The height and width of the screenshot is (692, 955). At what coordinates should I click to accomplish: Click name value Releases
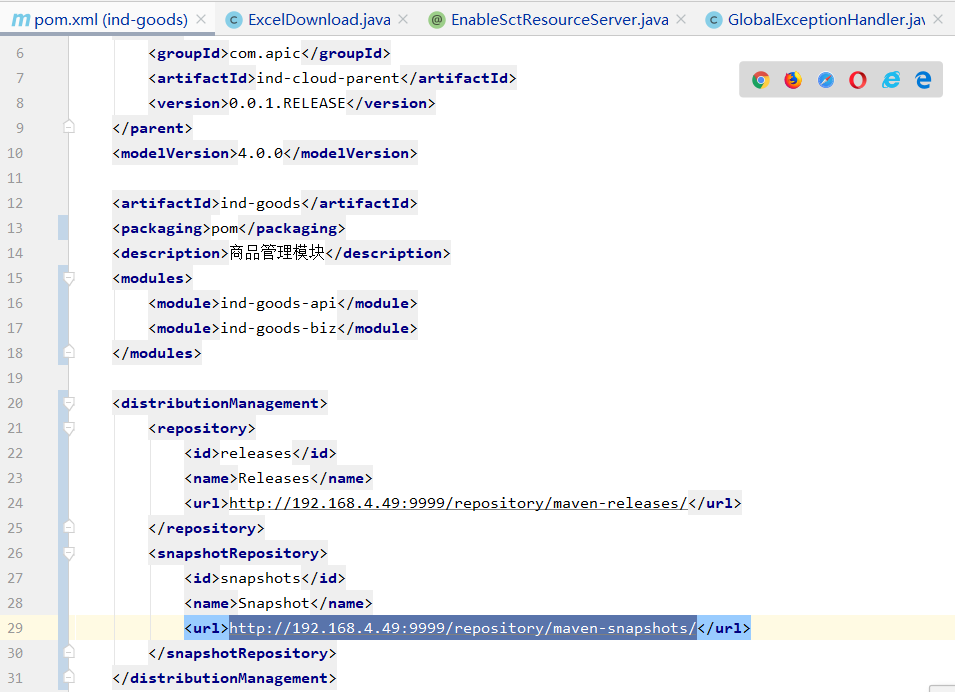(274, 478)
